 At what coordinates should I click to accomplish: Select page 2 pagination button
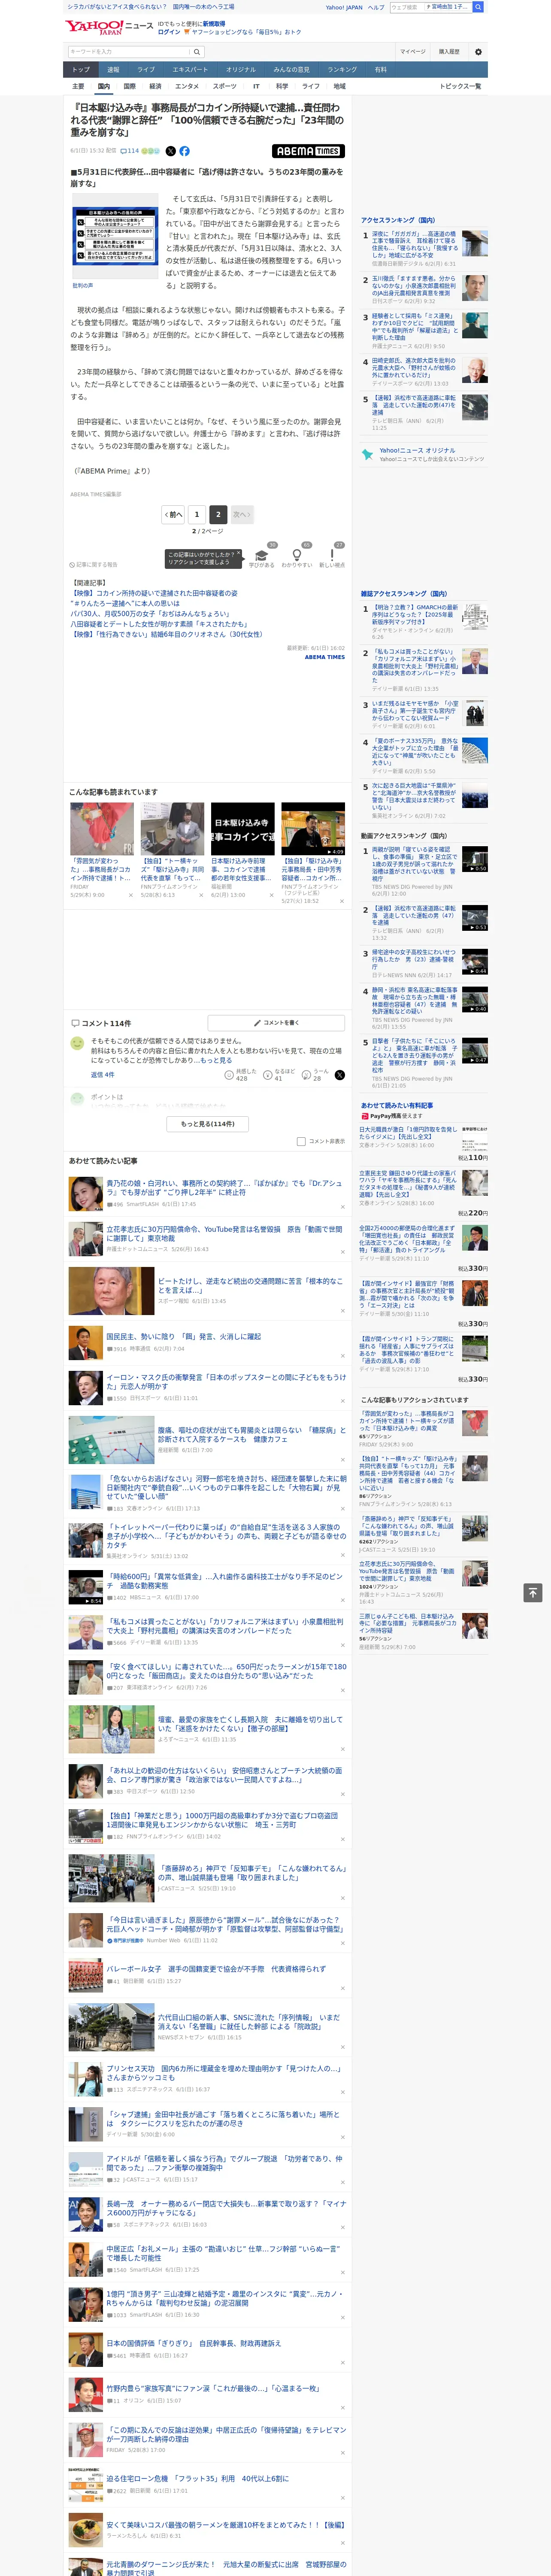(217, 514)
